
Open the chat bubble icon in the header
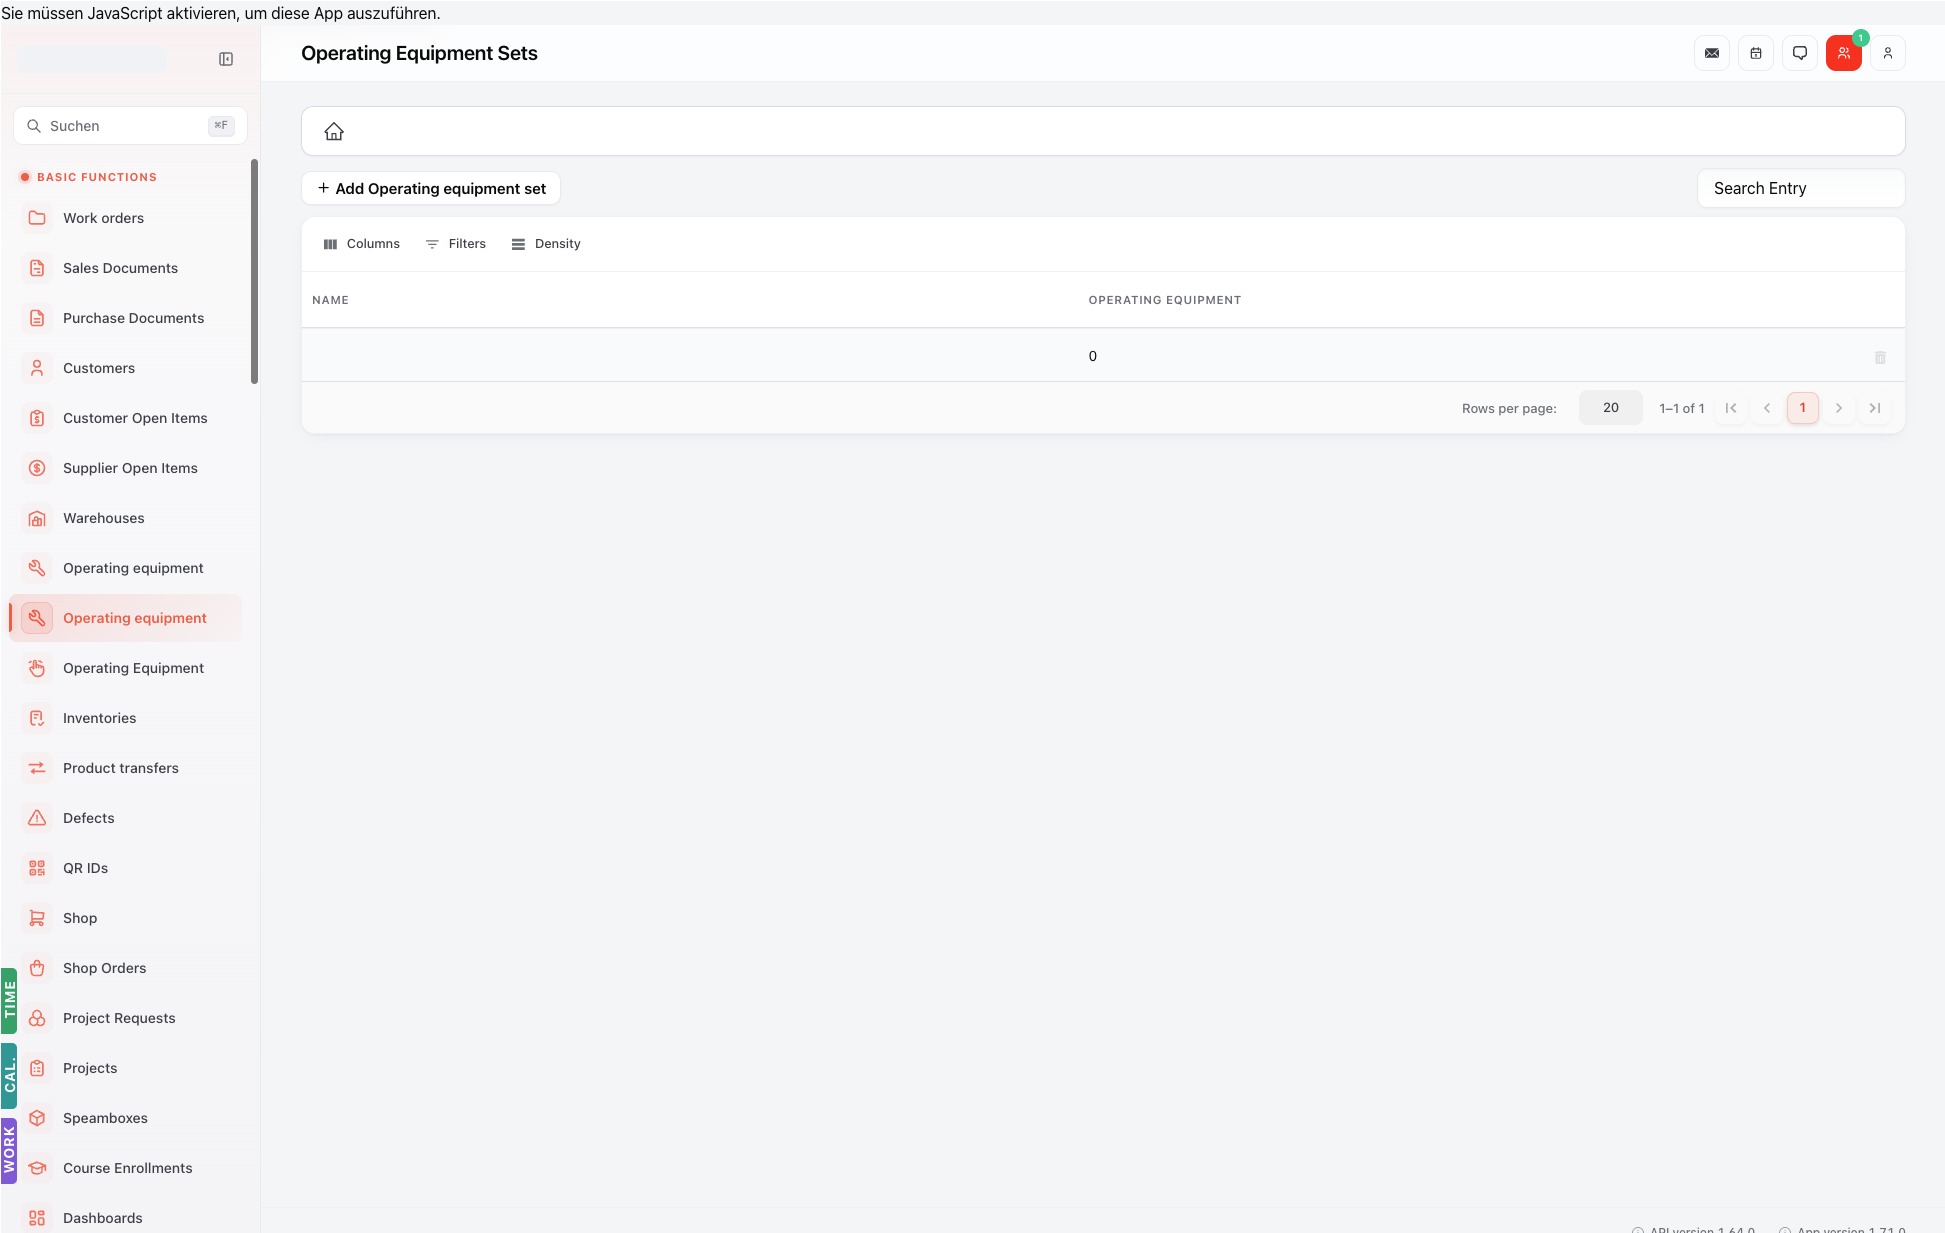tap(1800, 53)
